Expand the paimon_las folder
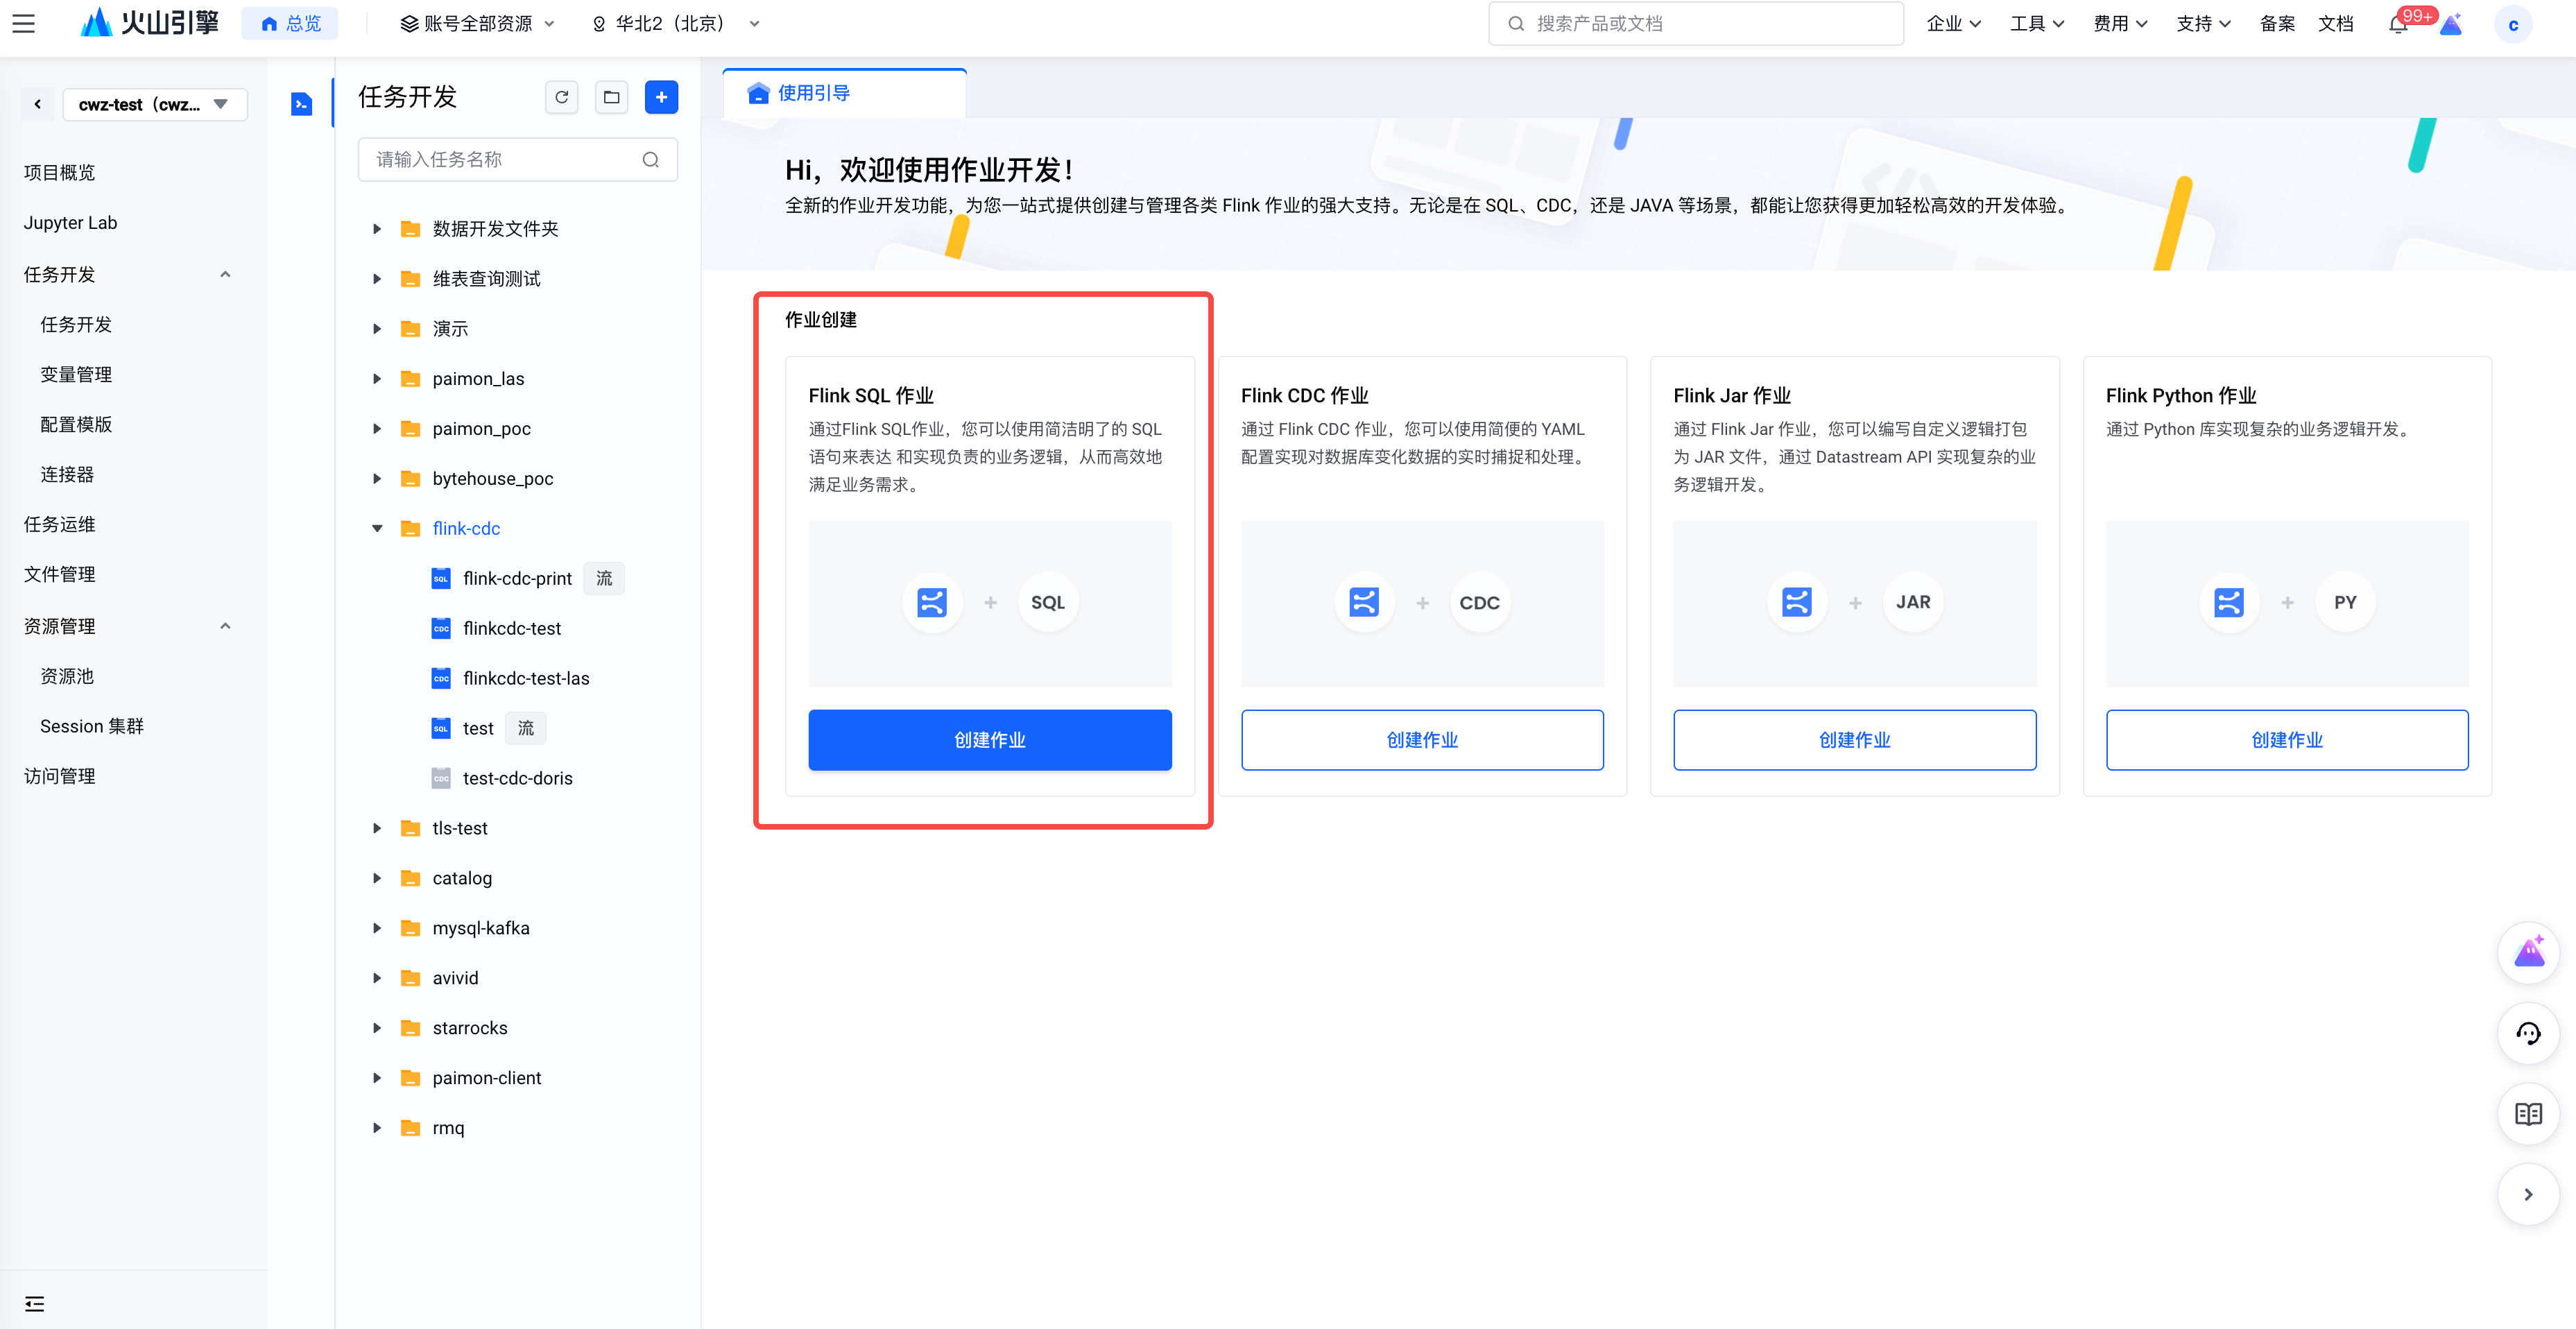Viewport: 2576px width, 1329px height. (377, 379)
